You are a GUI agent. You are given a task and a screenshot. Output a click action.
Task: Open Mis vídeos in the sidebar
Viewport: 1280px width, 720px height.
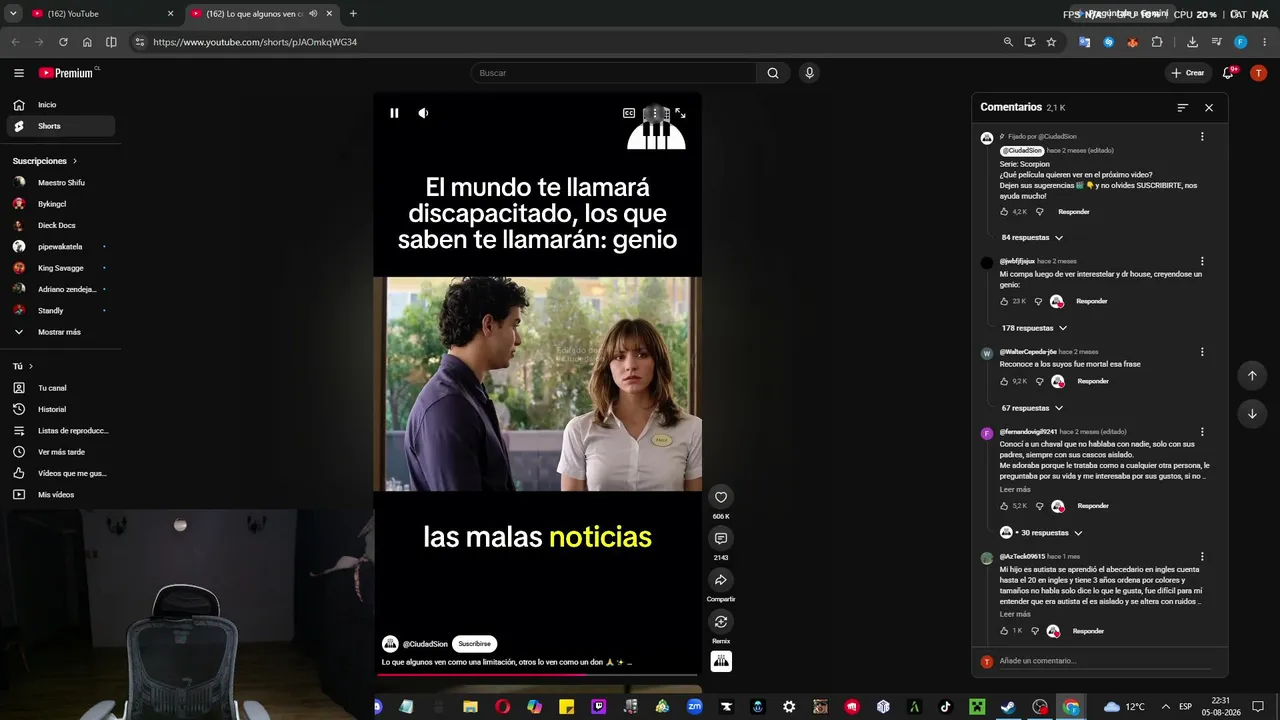61,495
